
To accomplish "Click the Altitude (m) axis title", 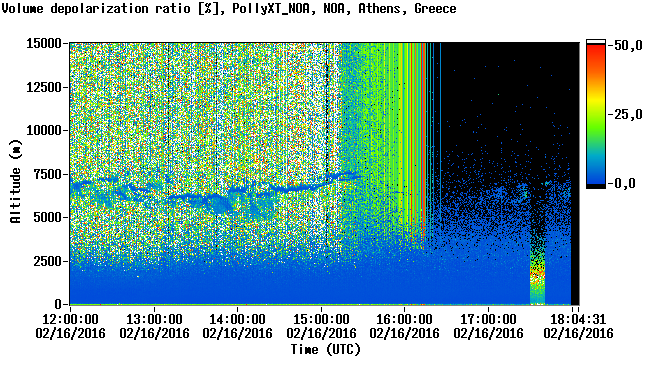I will coord(16,182).
